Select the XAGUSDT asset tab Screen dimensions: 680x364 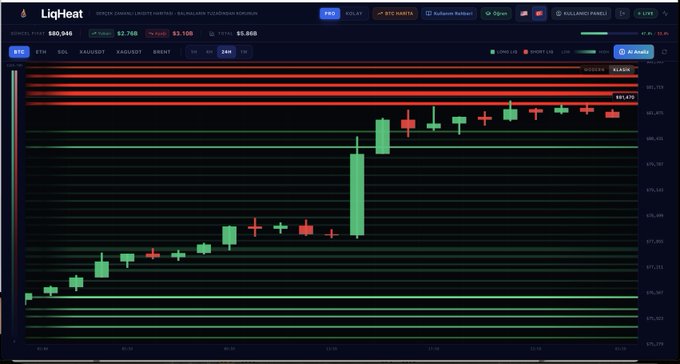pyautogui.click(x=129, y=52)
